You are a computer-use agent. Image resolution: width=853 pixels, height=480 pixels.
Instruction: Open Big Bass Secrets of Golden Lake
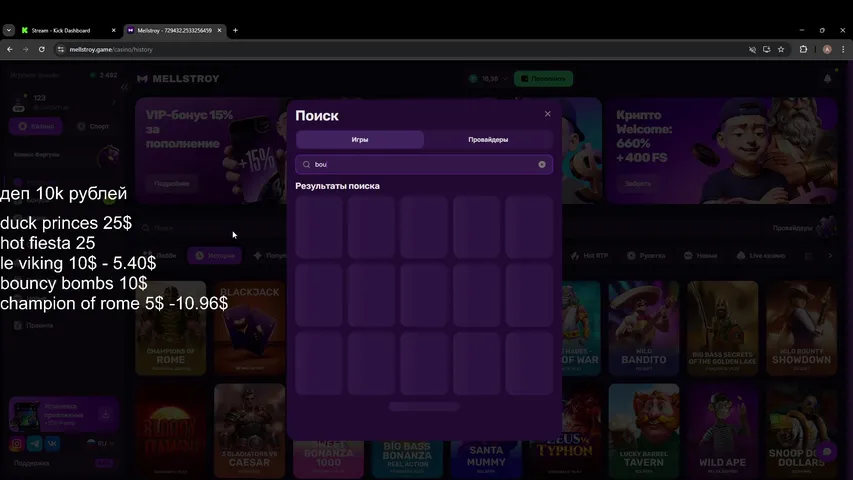pyautogui.click(x=722, y=328)
